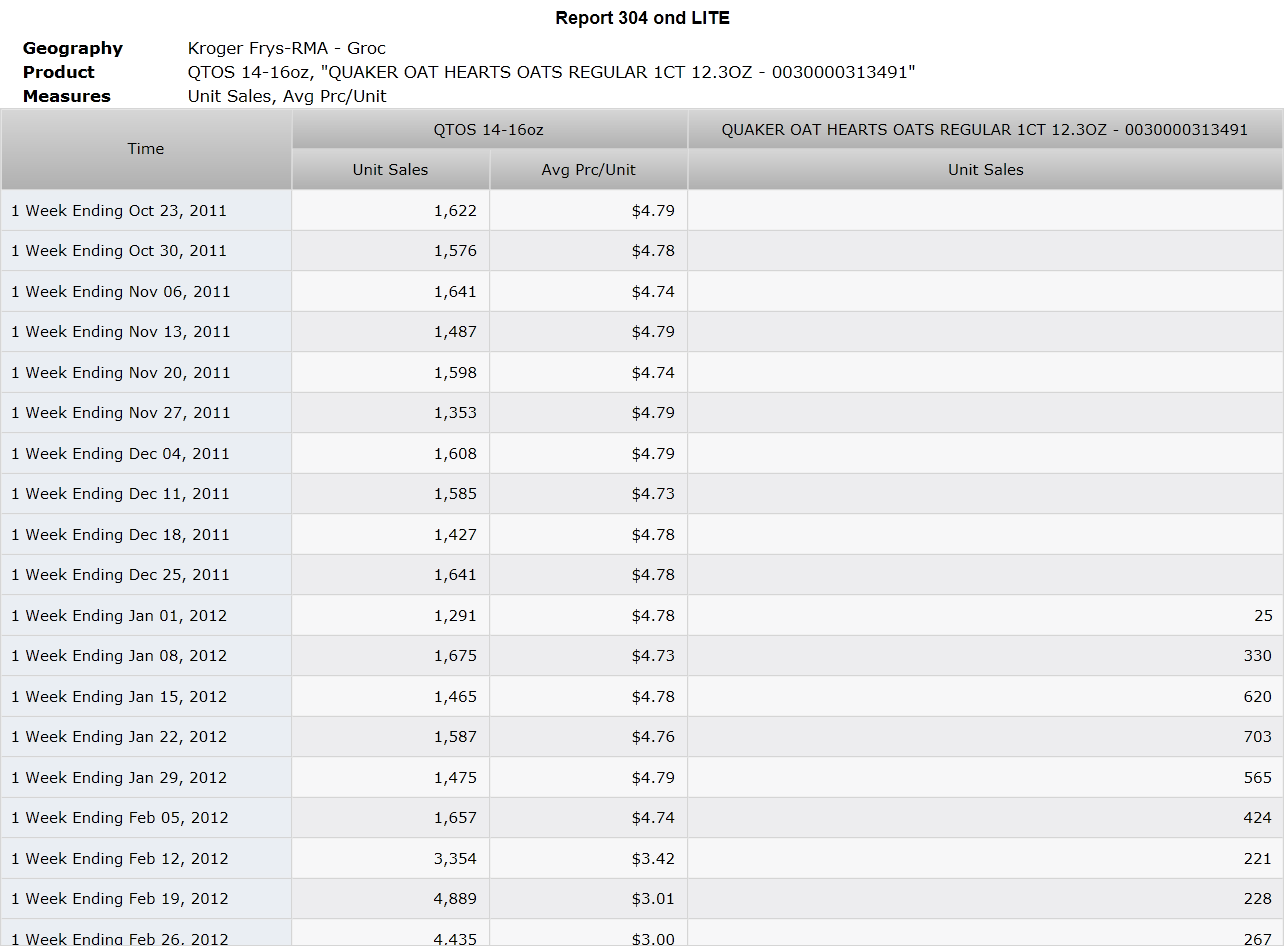Click the Oat Hearts unit sales value 228

(1258, 899)
